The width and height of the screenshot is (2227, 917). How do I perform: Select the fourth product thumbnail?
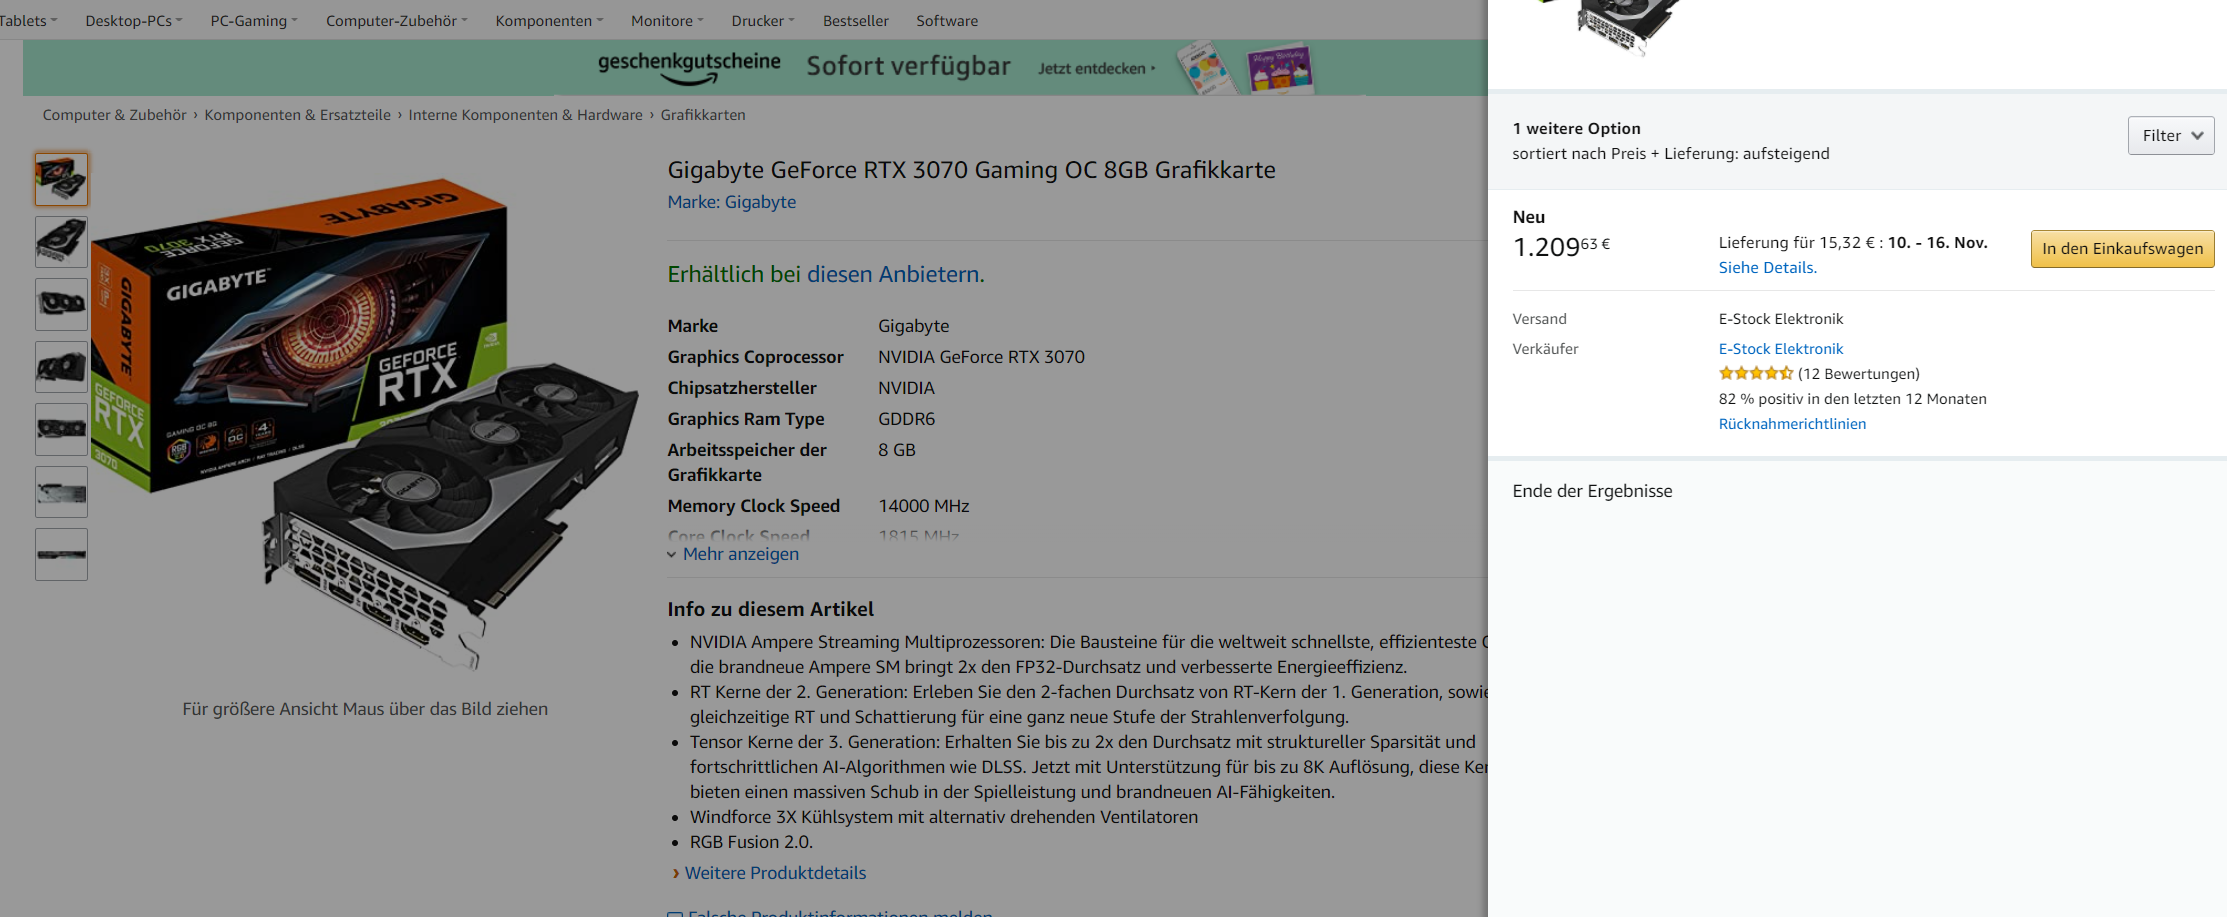click(x=61, y=367)
